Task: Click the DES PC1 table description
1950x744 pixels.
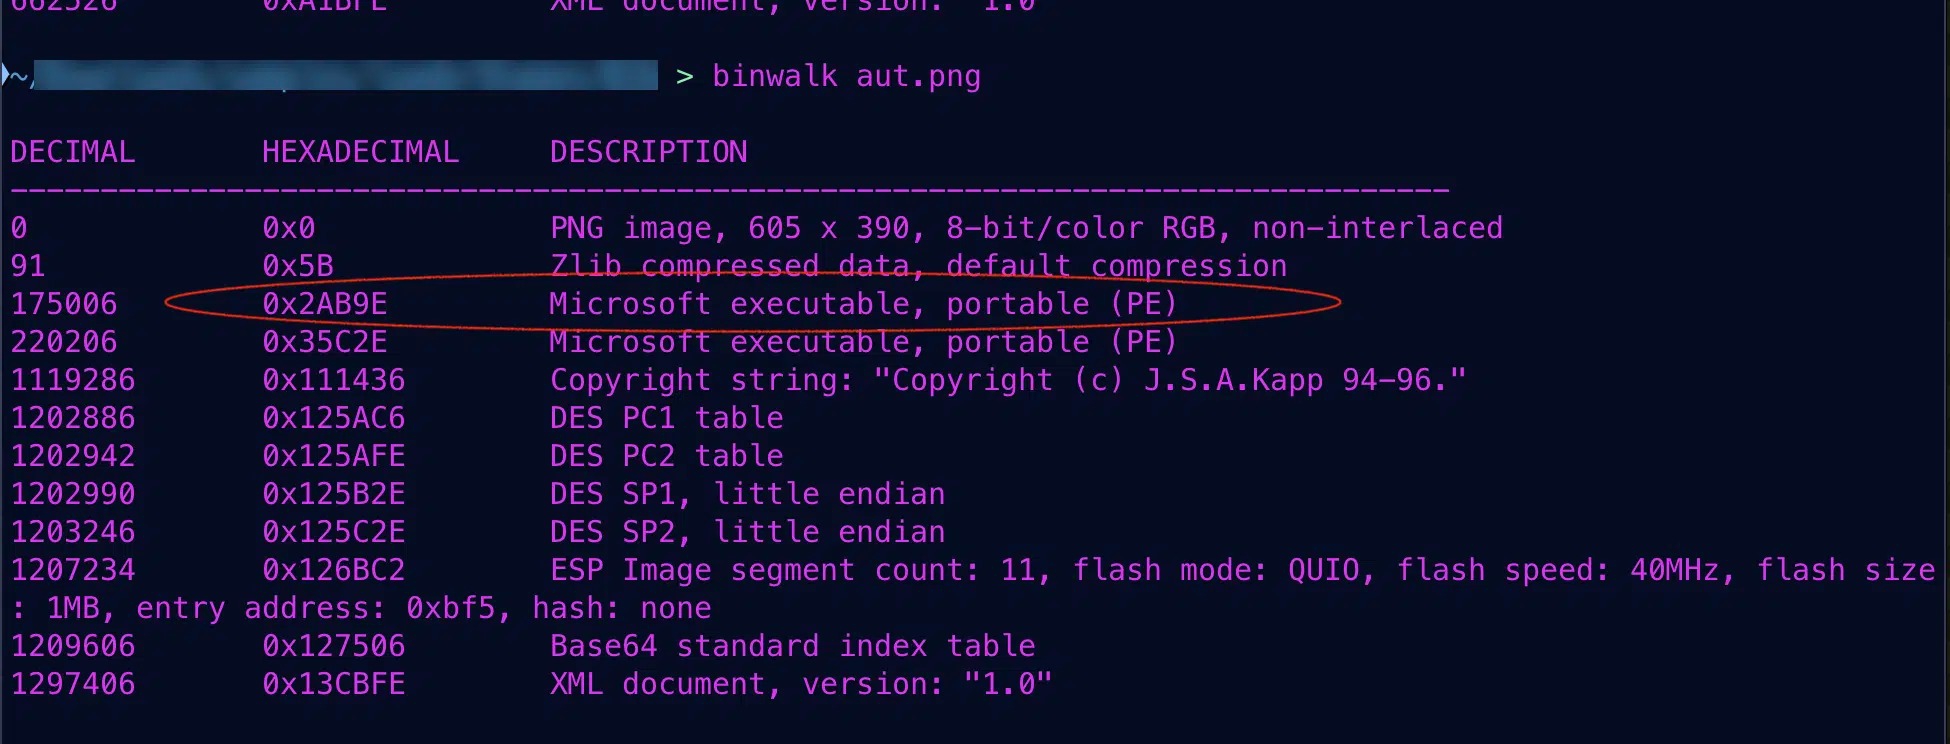Action: pos(666,418)
